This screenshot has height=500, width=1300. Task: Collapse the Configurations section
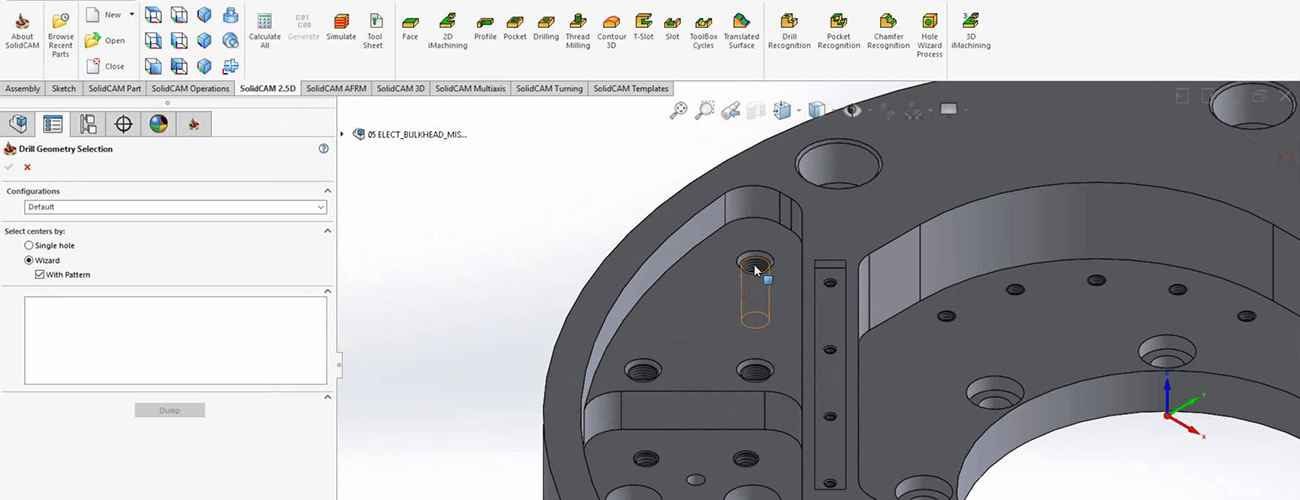pos(327,191)
